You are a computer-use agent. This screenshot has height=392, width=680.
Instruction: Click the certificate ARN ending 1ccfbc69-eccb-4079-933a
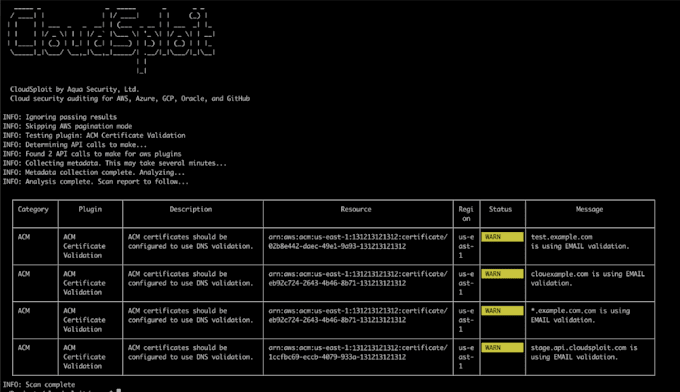click(x=358, y=352)
